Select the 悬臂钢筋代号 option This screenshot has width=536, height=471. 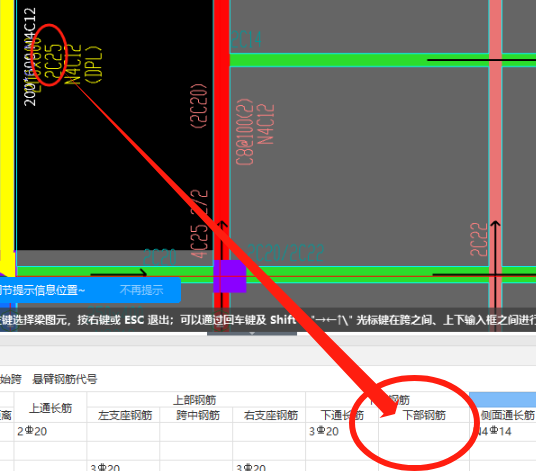[x=65, y=379]
